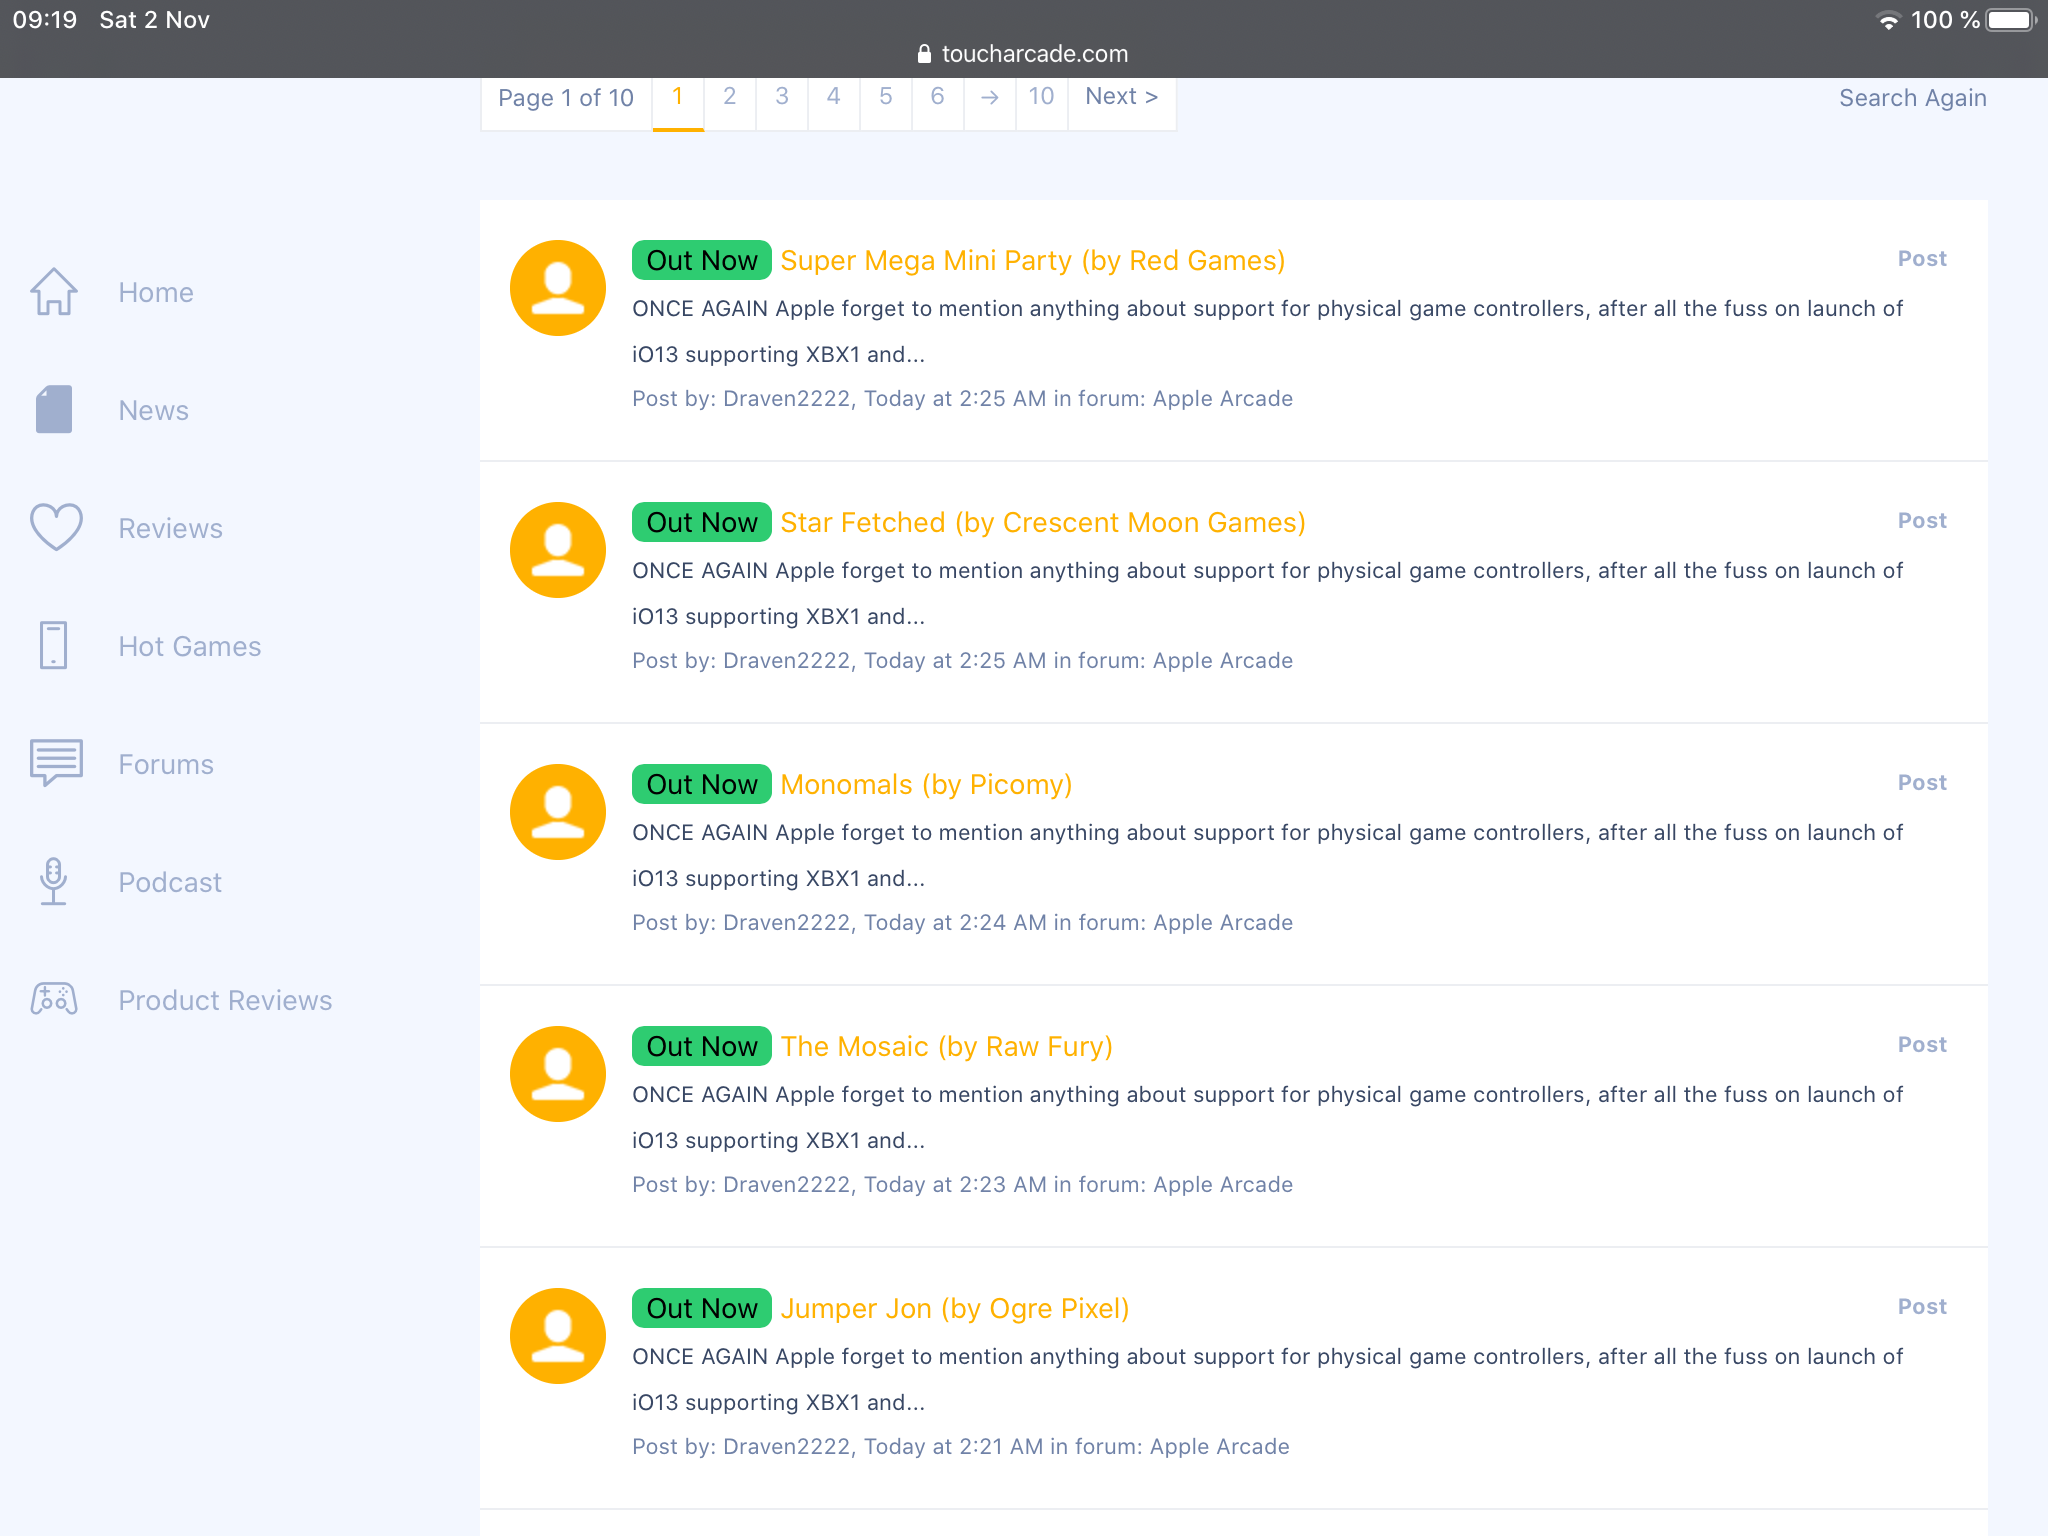Click the Search Again link
The image size is (2048, 1536).
[1912, 98]
